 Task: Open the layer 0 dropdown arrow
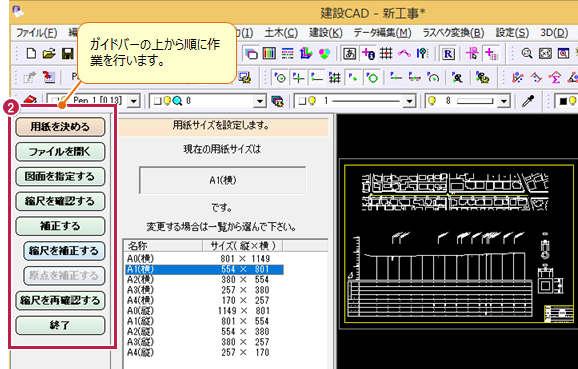tap(260, 101)
